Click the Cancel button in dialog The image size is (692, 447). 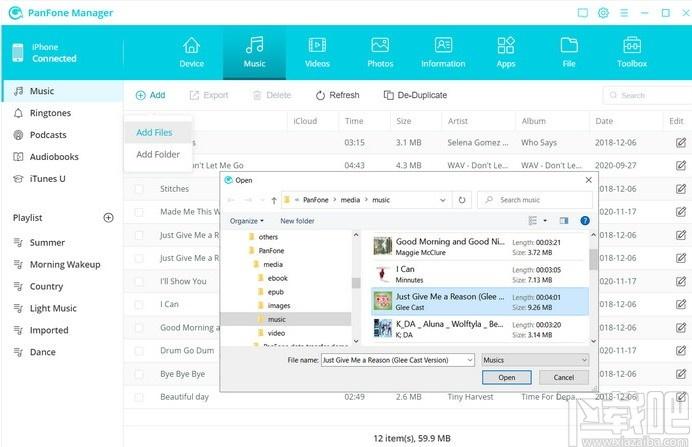[564, 377]
